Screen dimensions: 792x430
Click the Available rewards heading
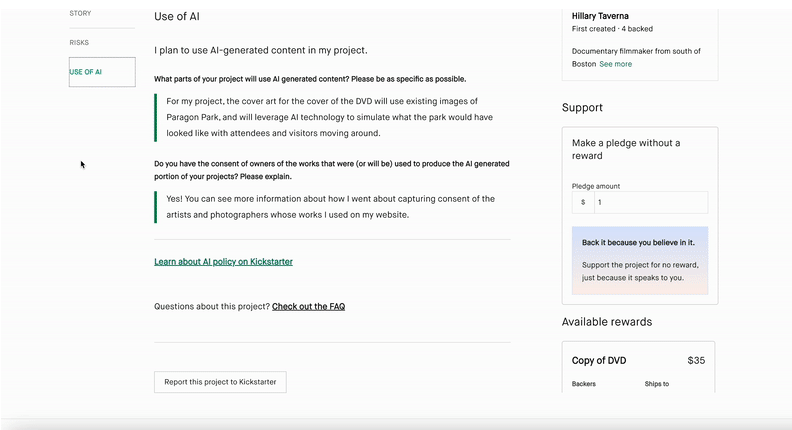607,322
